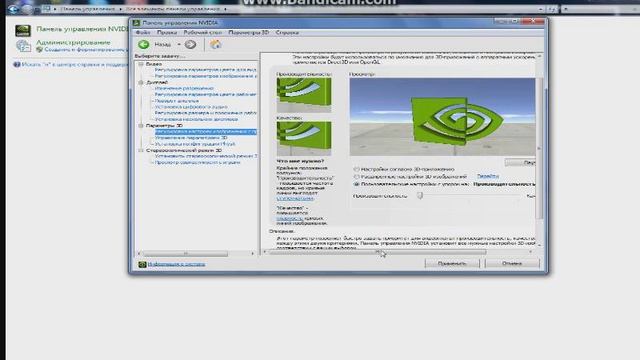
Task: Open the Рабочий стол menu
Action: (x=202, y=32)
